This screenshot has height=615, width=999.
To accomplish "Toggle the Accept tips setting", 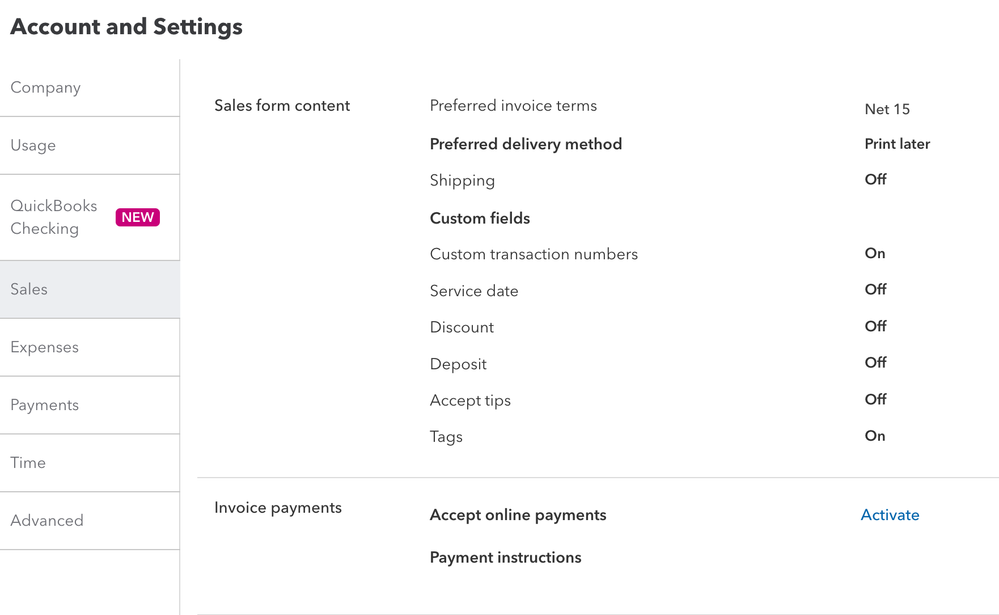I will 875,400.
